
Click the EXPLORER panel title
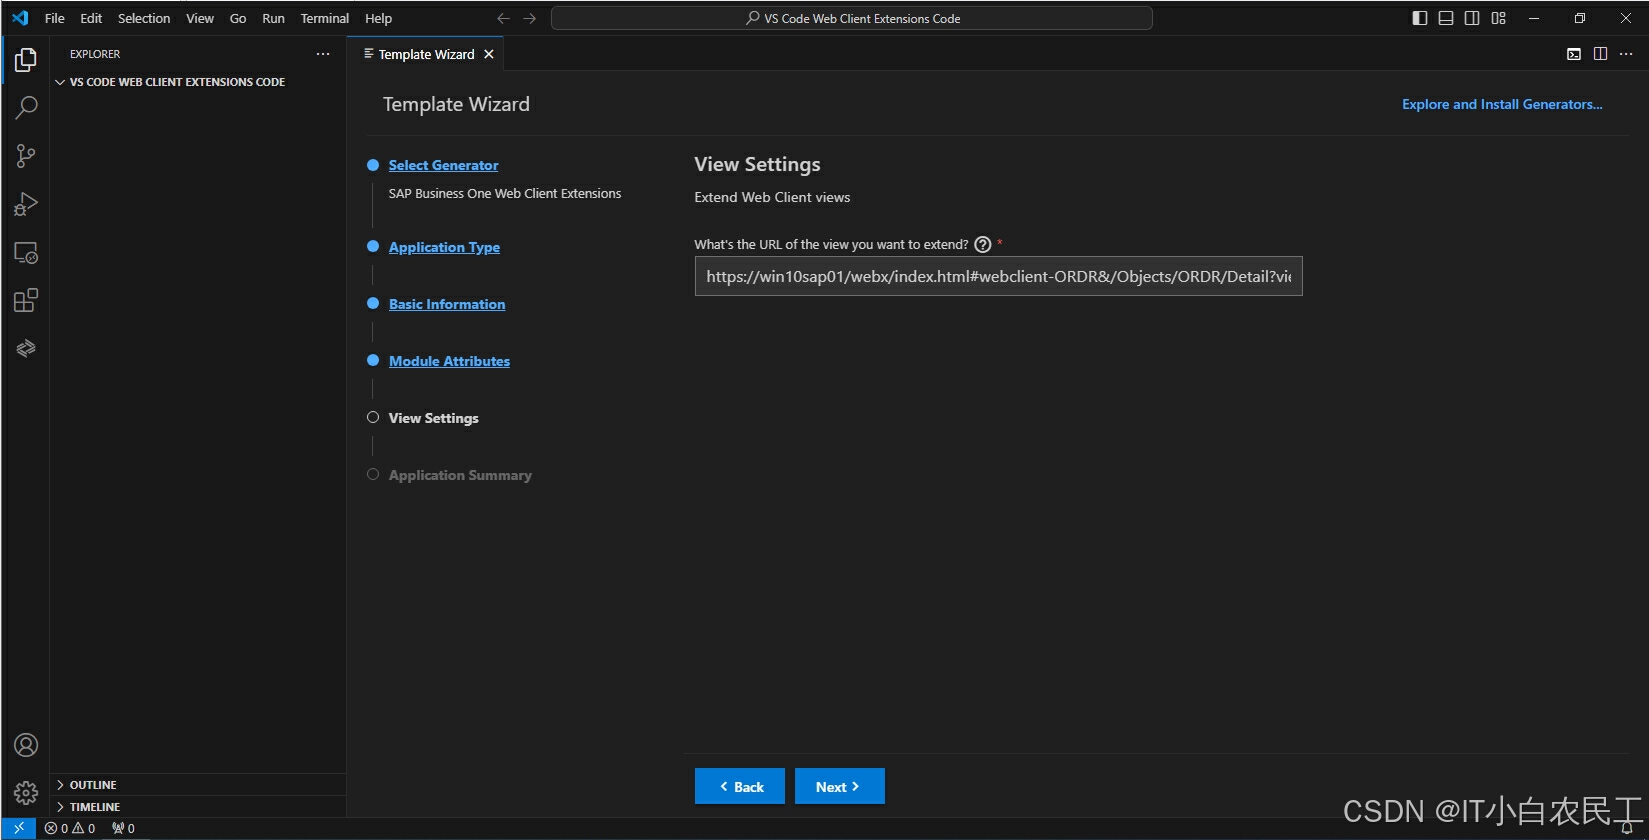pos(95,54)
